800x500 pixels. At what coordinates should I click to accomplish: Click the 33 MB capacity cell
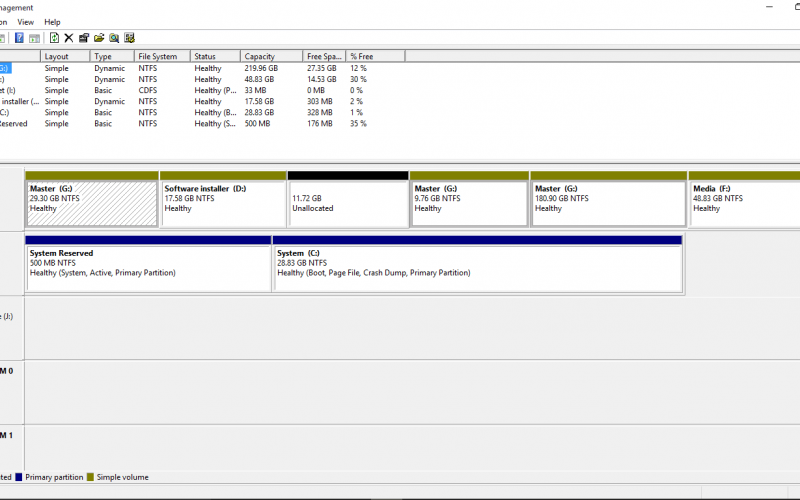(255, 90)
